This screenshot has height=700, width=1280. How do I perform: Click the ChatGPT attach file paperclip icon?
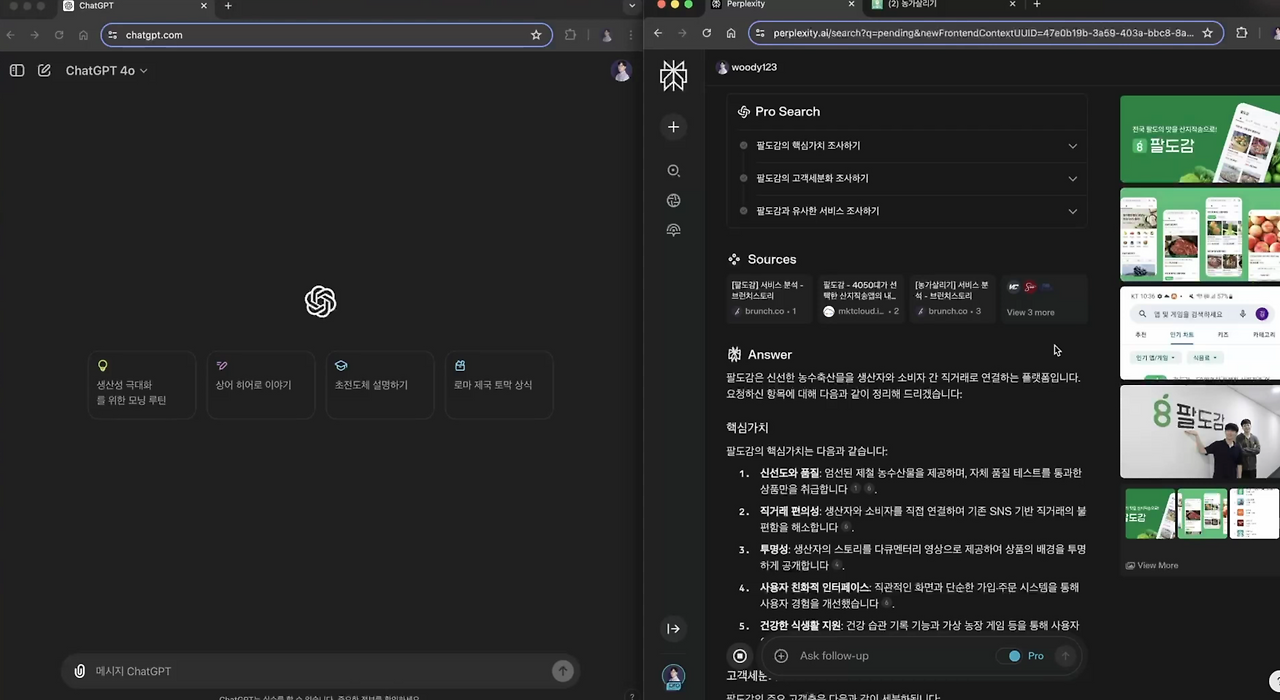(79, 671)
